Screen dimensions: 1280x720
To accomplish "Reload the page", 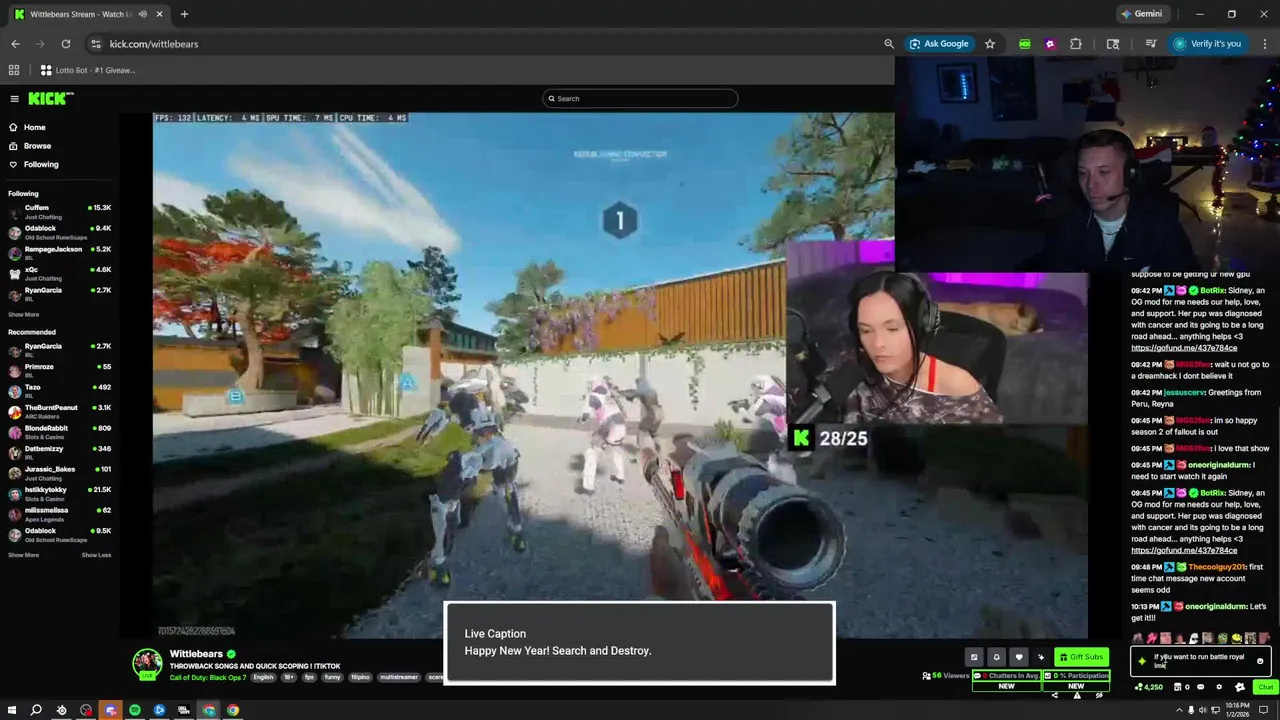I will tap(66, 44).
